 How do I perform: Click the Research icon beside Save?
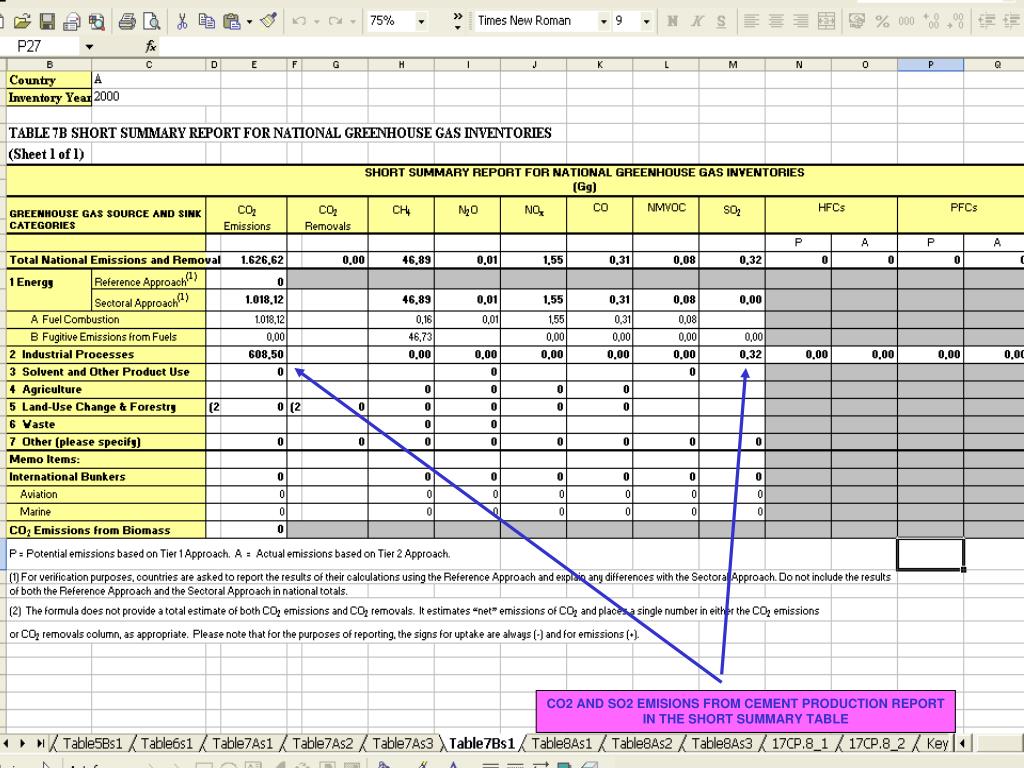coord(97,22)
